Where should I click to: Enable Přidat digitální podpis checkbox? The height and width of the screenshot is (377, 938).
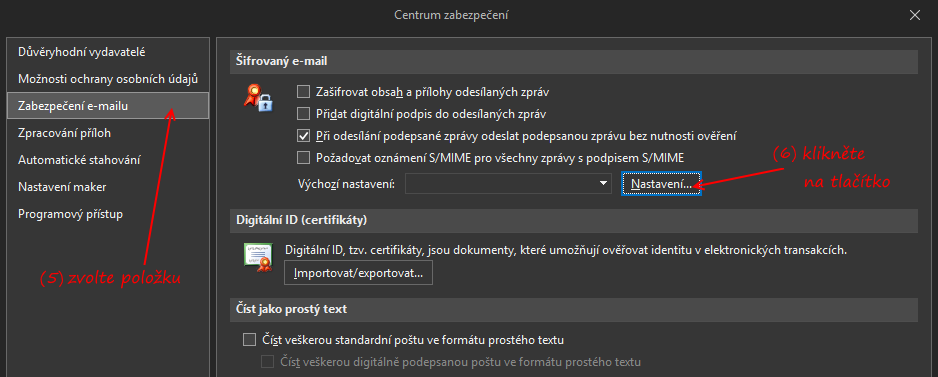coord(304,113)
